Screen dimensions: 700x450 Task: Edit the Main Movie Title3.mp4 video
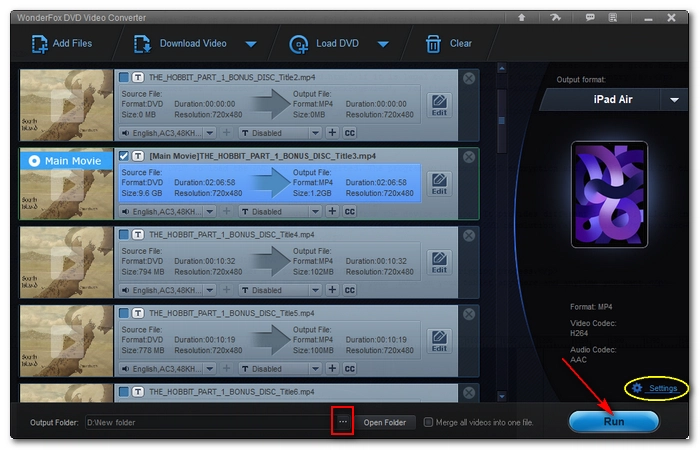[439, 184]
